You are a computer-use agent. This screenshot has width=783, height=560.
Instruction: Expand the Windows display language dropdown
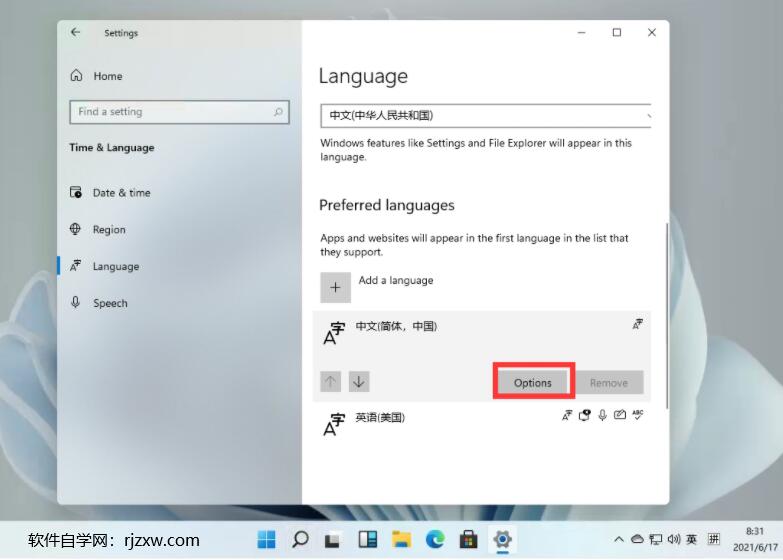(485, 115)
